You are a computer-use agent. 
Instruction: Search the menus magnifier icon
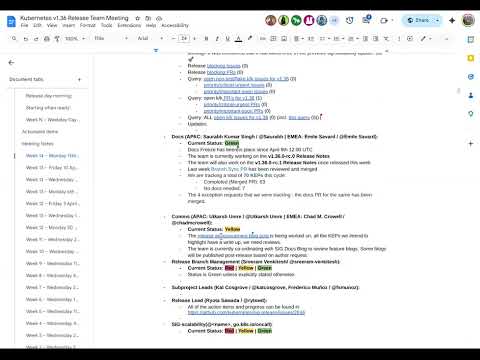(14, 39)
